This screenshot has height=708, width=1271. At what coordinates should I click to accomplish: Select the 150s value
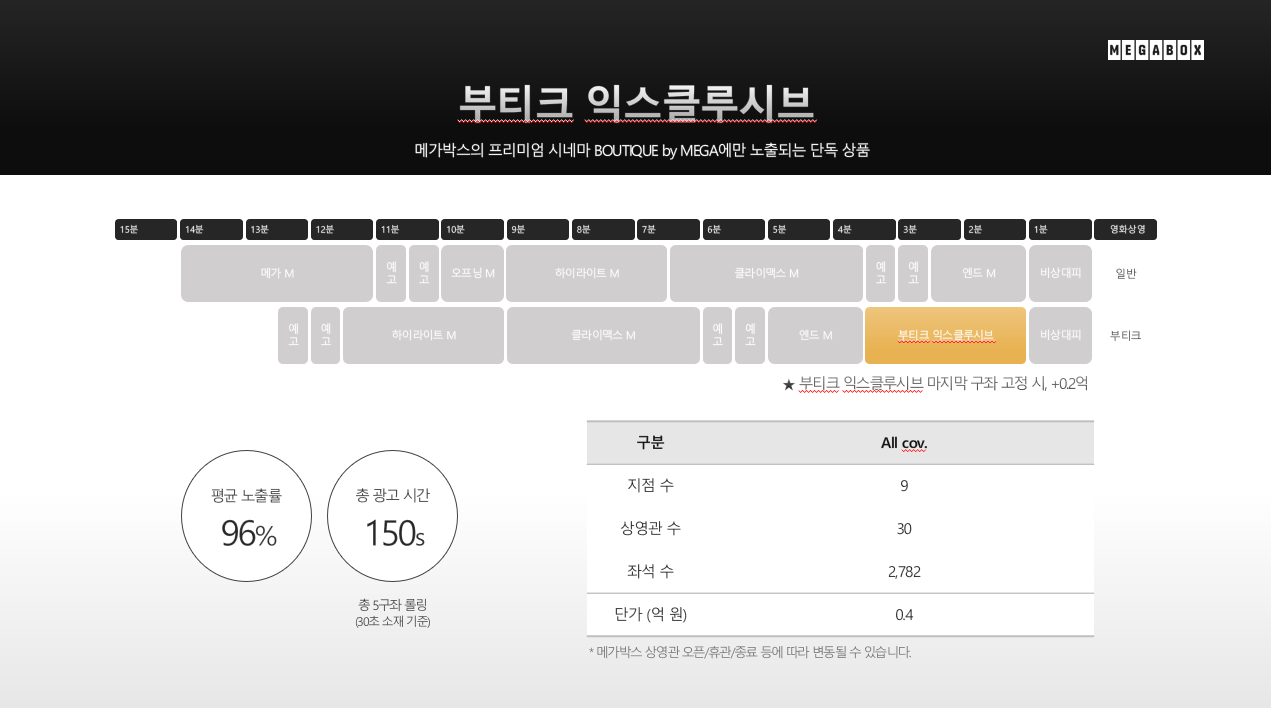click(394, 533)
